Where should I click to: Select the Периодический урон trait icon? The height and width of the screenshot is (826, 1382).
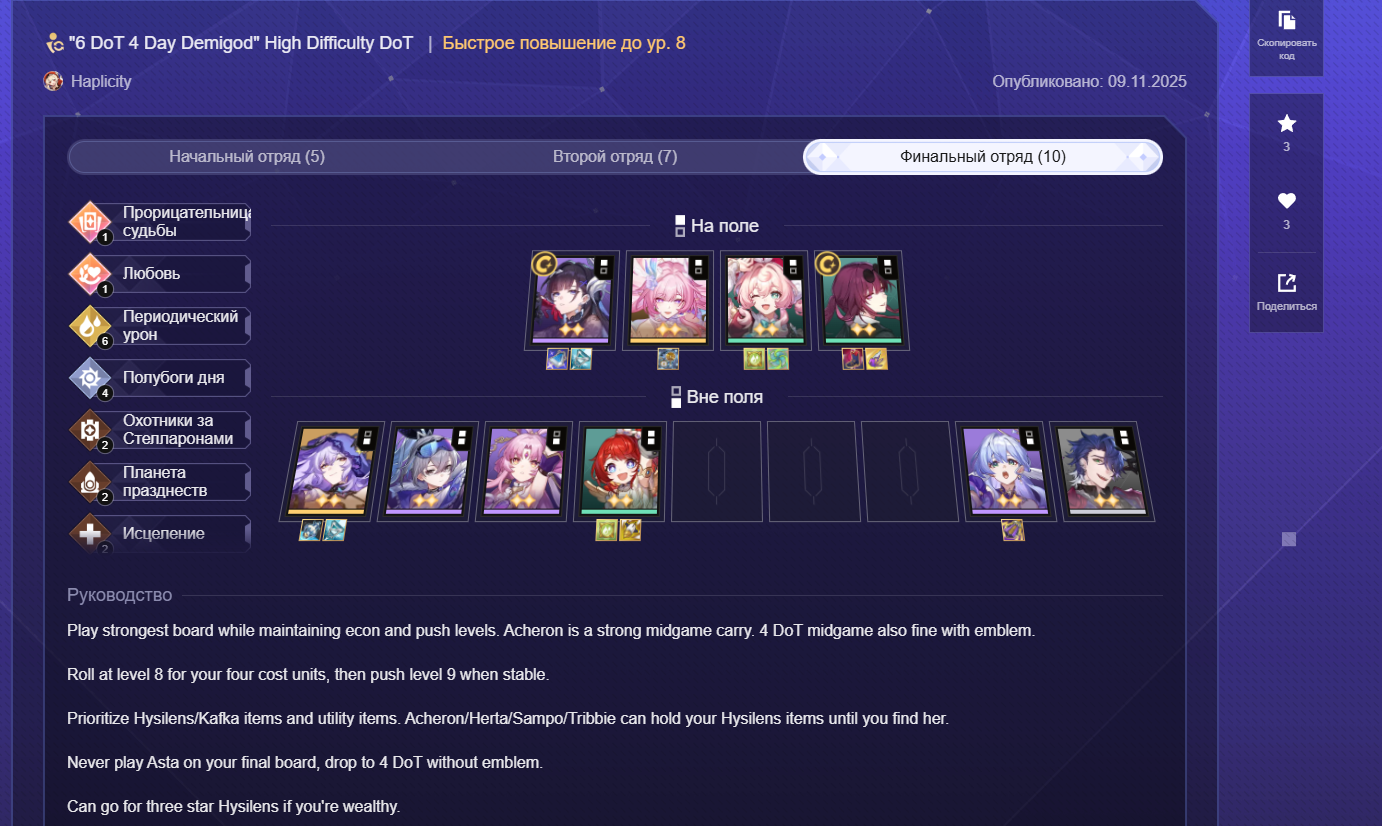pos(88,326)
